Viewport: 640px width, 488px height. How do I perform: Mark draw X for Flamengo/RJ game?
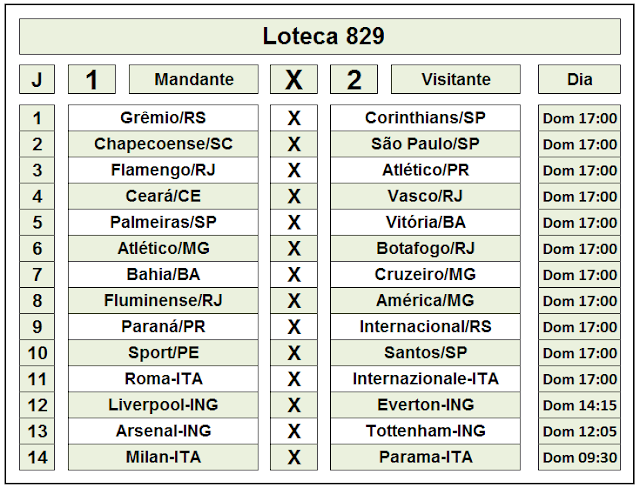tap(294, 170)
